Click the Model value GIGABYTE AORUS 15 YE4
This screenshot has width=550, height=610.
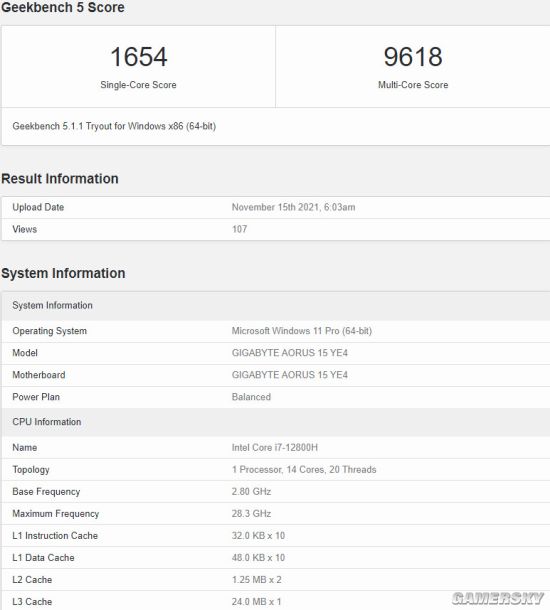click(289, 353)
